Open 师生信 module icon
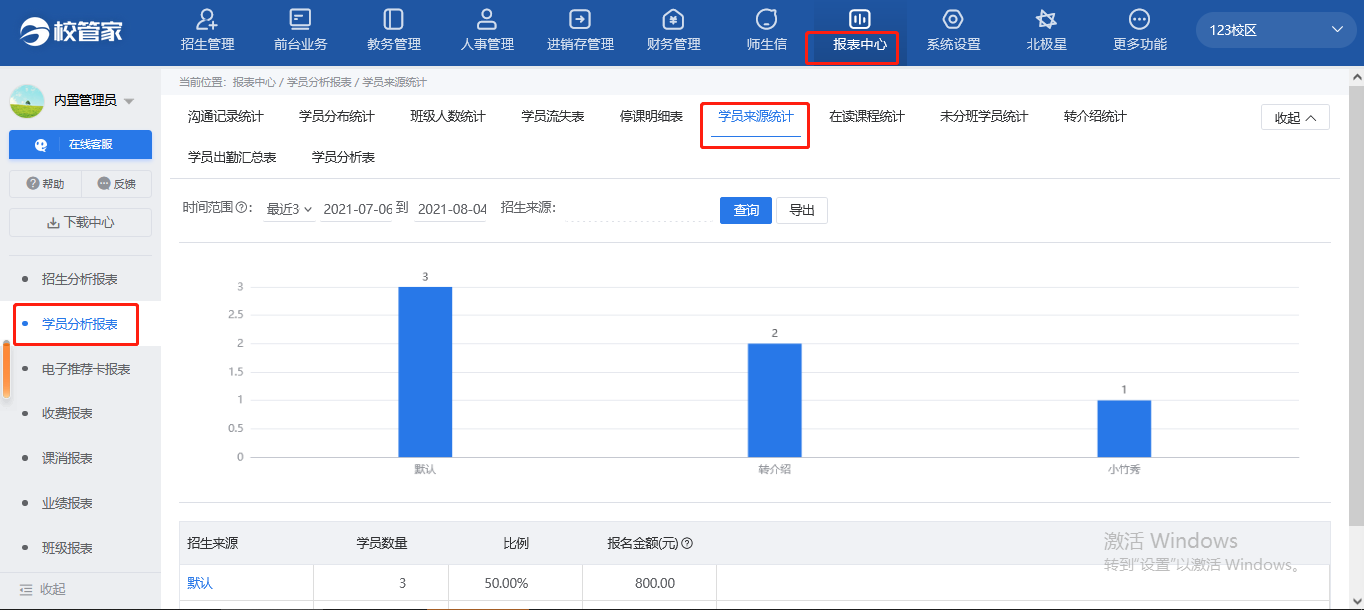The width and height of the screenshot is (1364, 610). [x=767, y=19]
